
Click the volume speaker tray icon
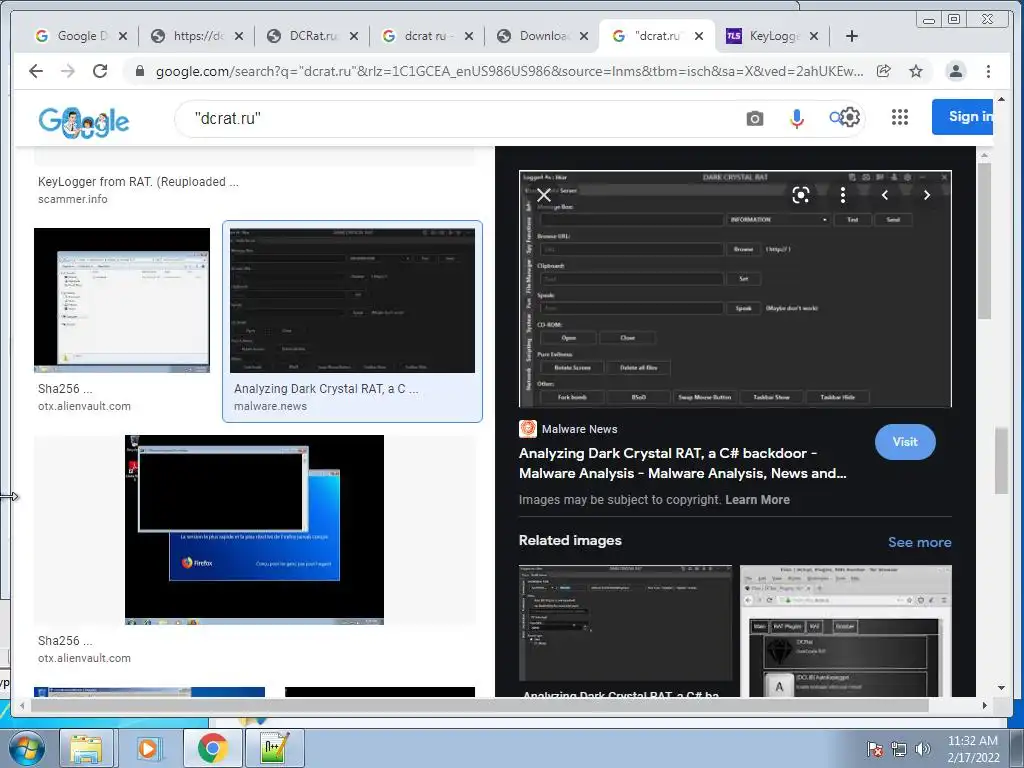(922, 749)
